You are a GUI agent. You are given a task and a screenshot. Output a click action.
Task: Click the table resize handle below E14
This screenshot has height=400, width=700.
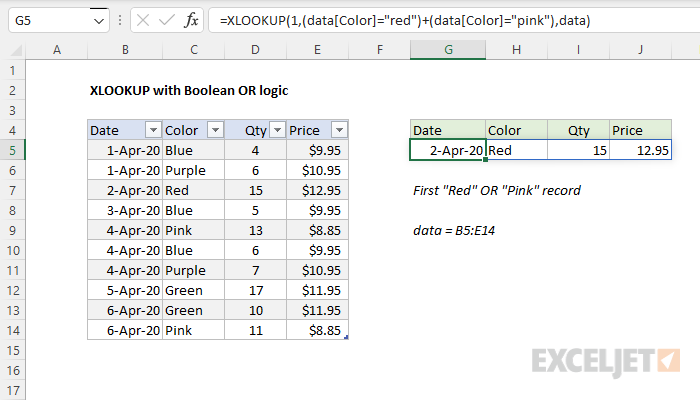[x=346, y=338]
